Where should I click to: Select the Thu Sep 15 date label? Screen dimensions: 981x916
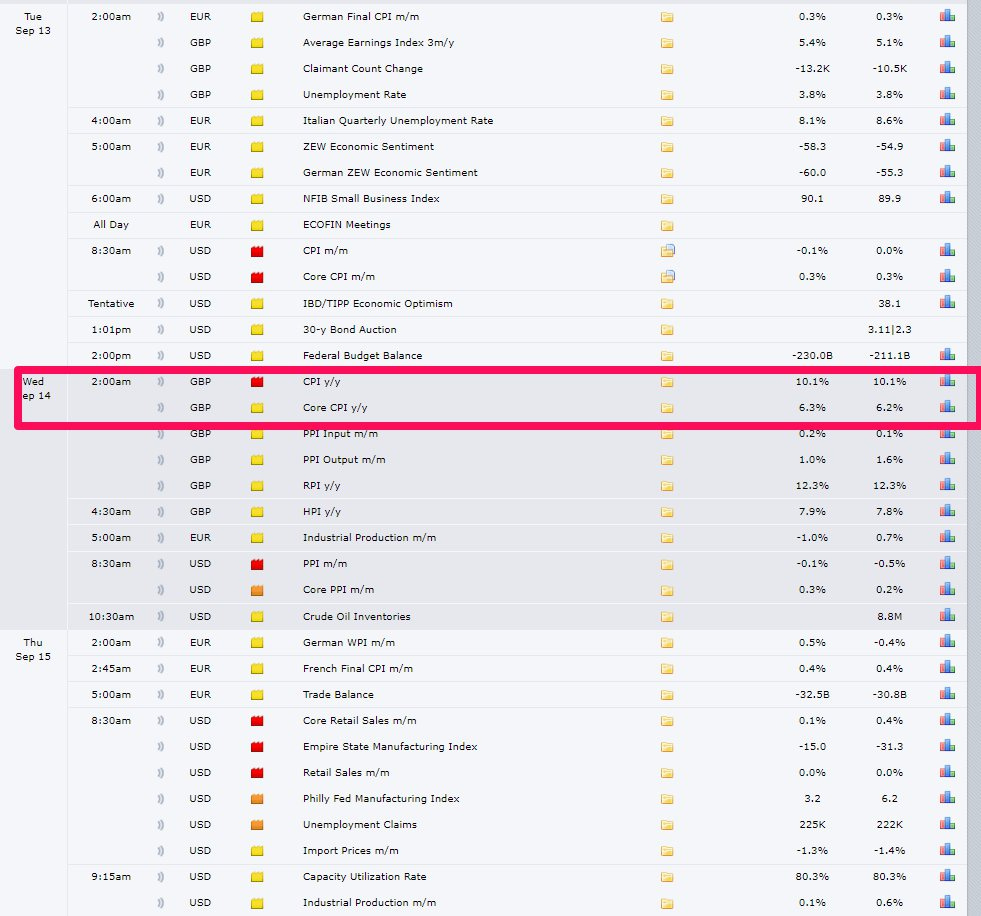coord(33,649)
